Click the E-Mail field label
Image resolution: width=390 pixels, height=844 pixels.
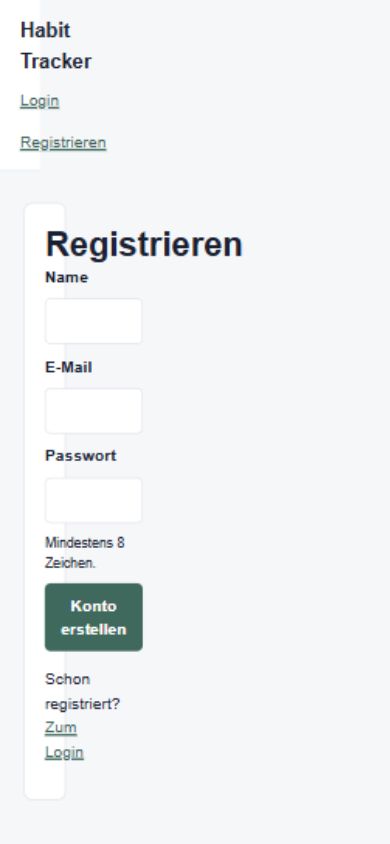point(68,367)
